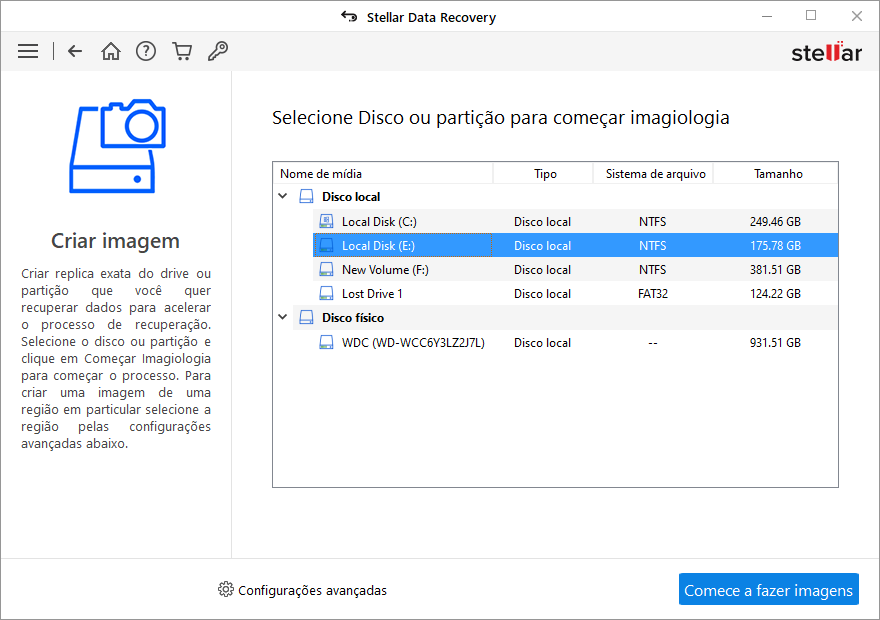This screenshot has height=620, width=880.
Task: Click the large Criar imagem camera-drive illustration
Action: pos(117,146)
